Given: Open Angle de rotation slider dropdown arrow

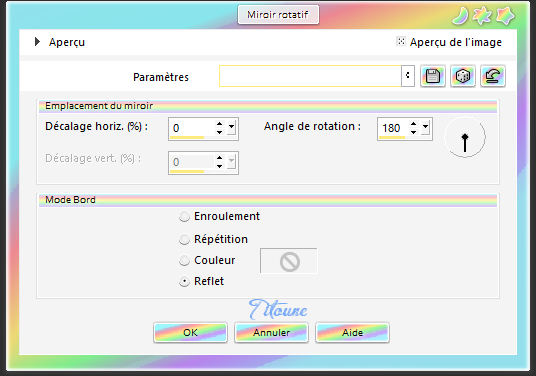Looking at the screenshot, I should coord(425,127).
